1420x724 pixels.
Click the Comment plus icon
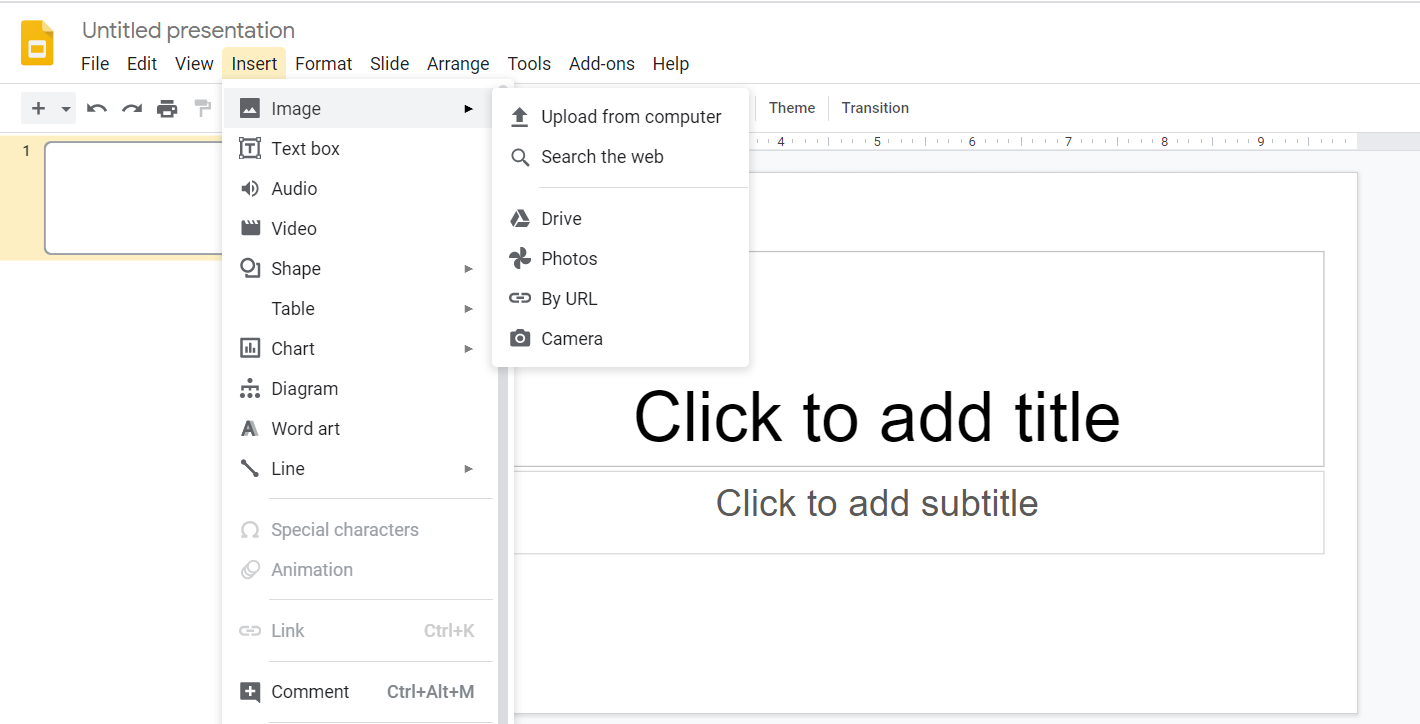(x=250, y=691)
